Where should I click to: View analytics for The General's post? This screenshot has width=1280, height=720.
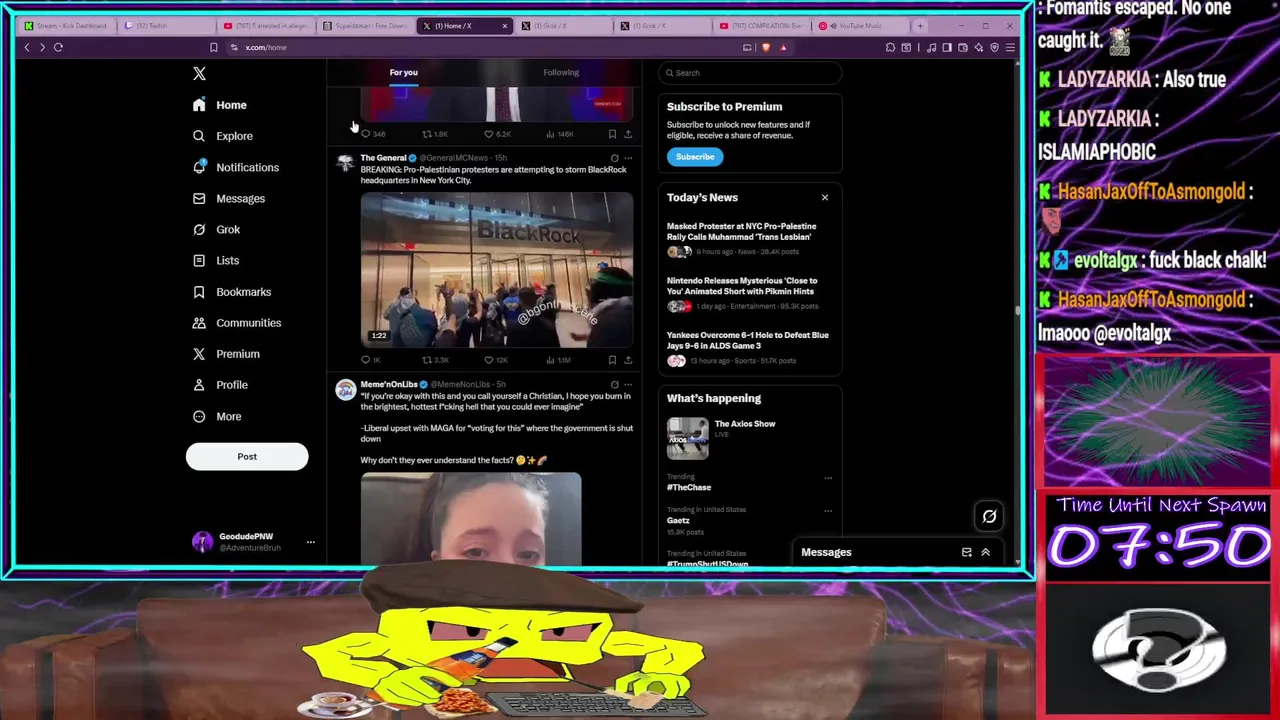(x=551, y=360)
